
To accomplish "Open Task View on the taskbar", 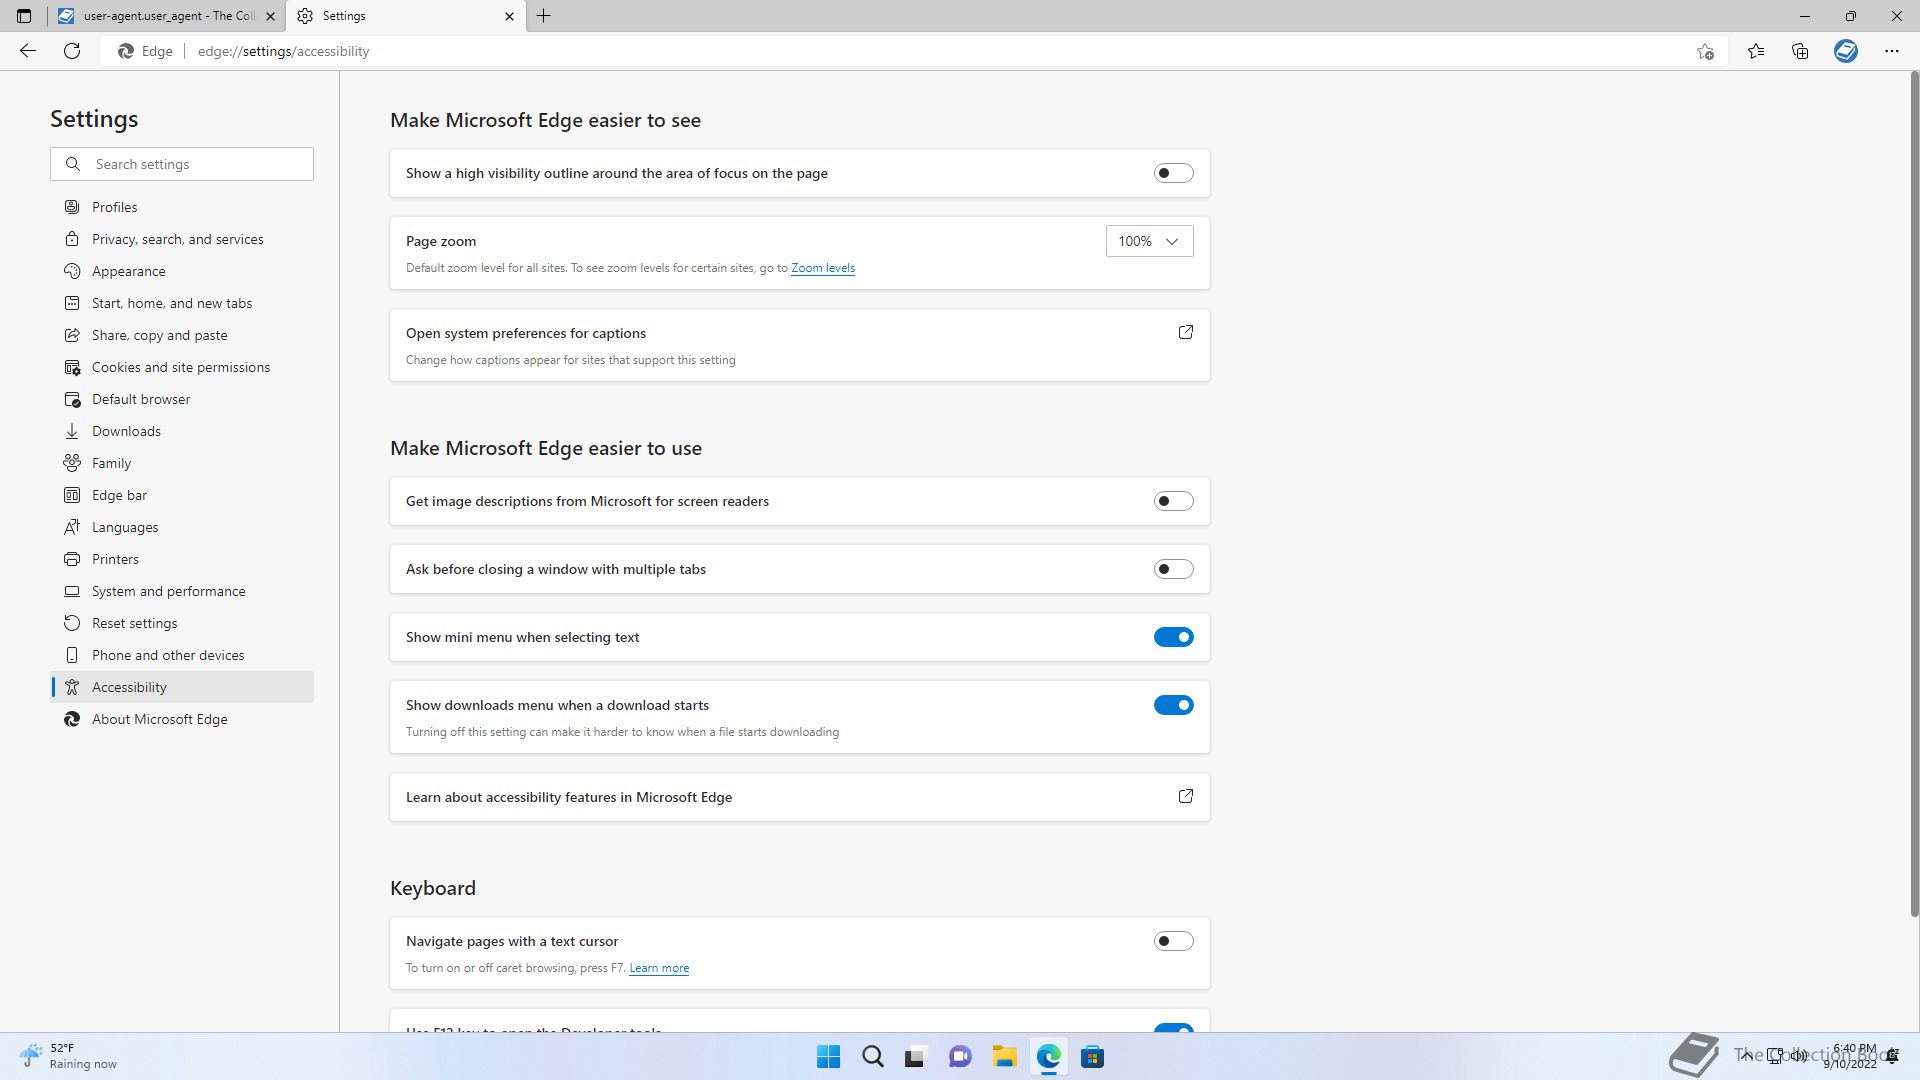I will point(915,1057).
